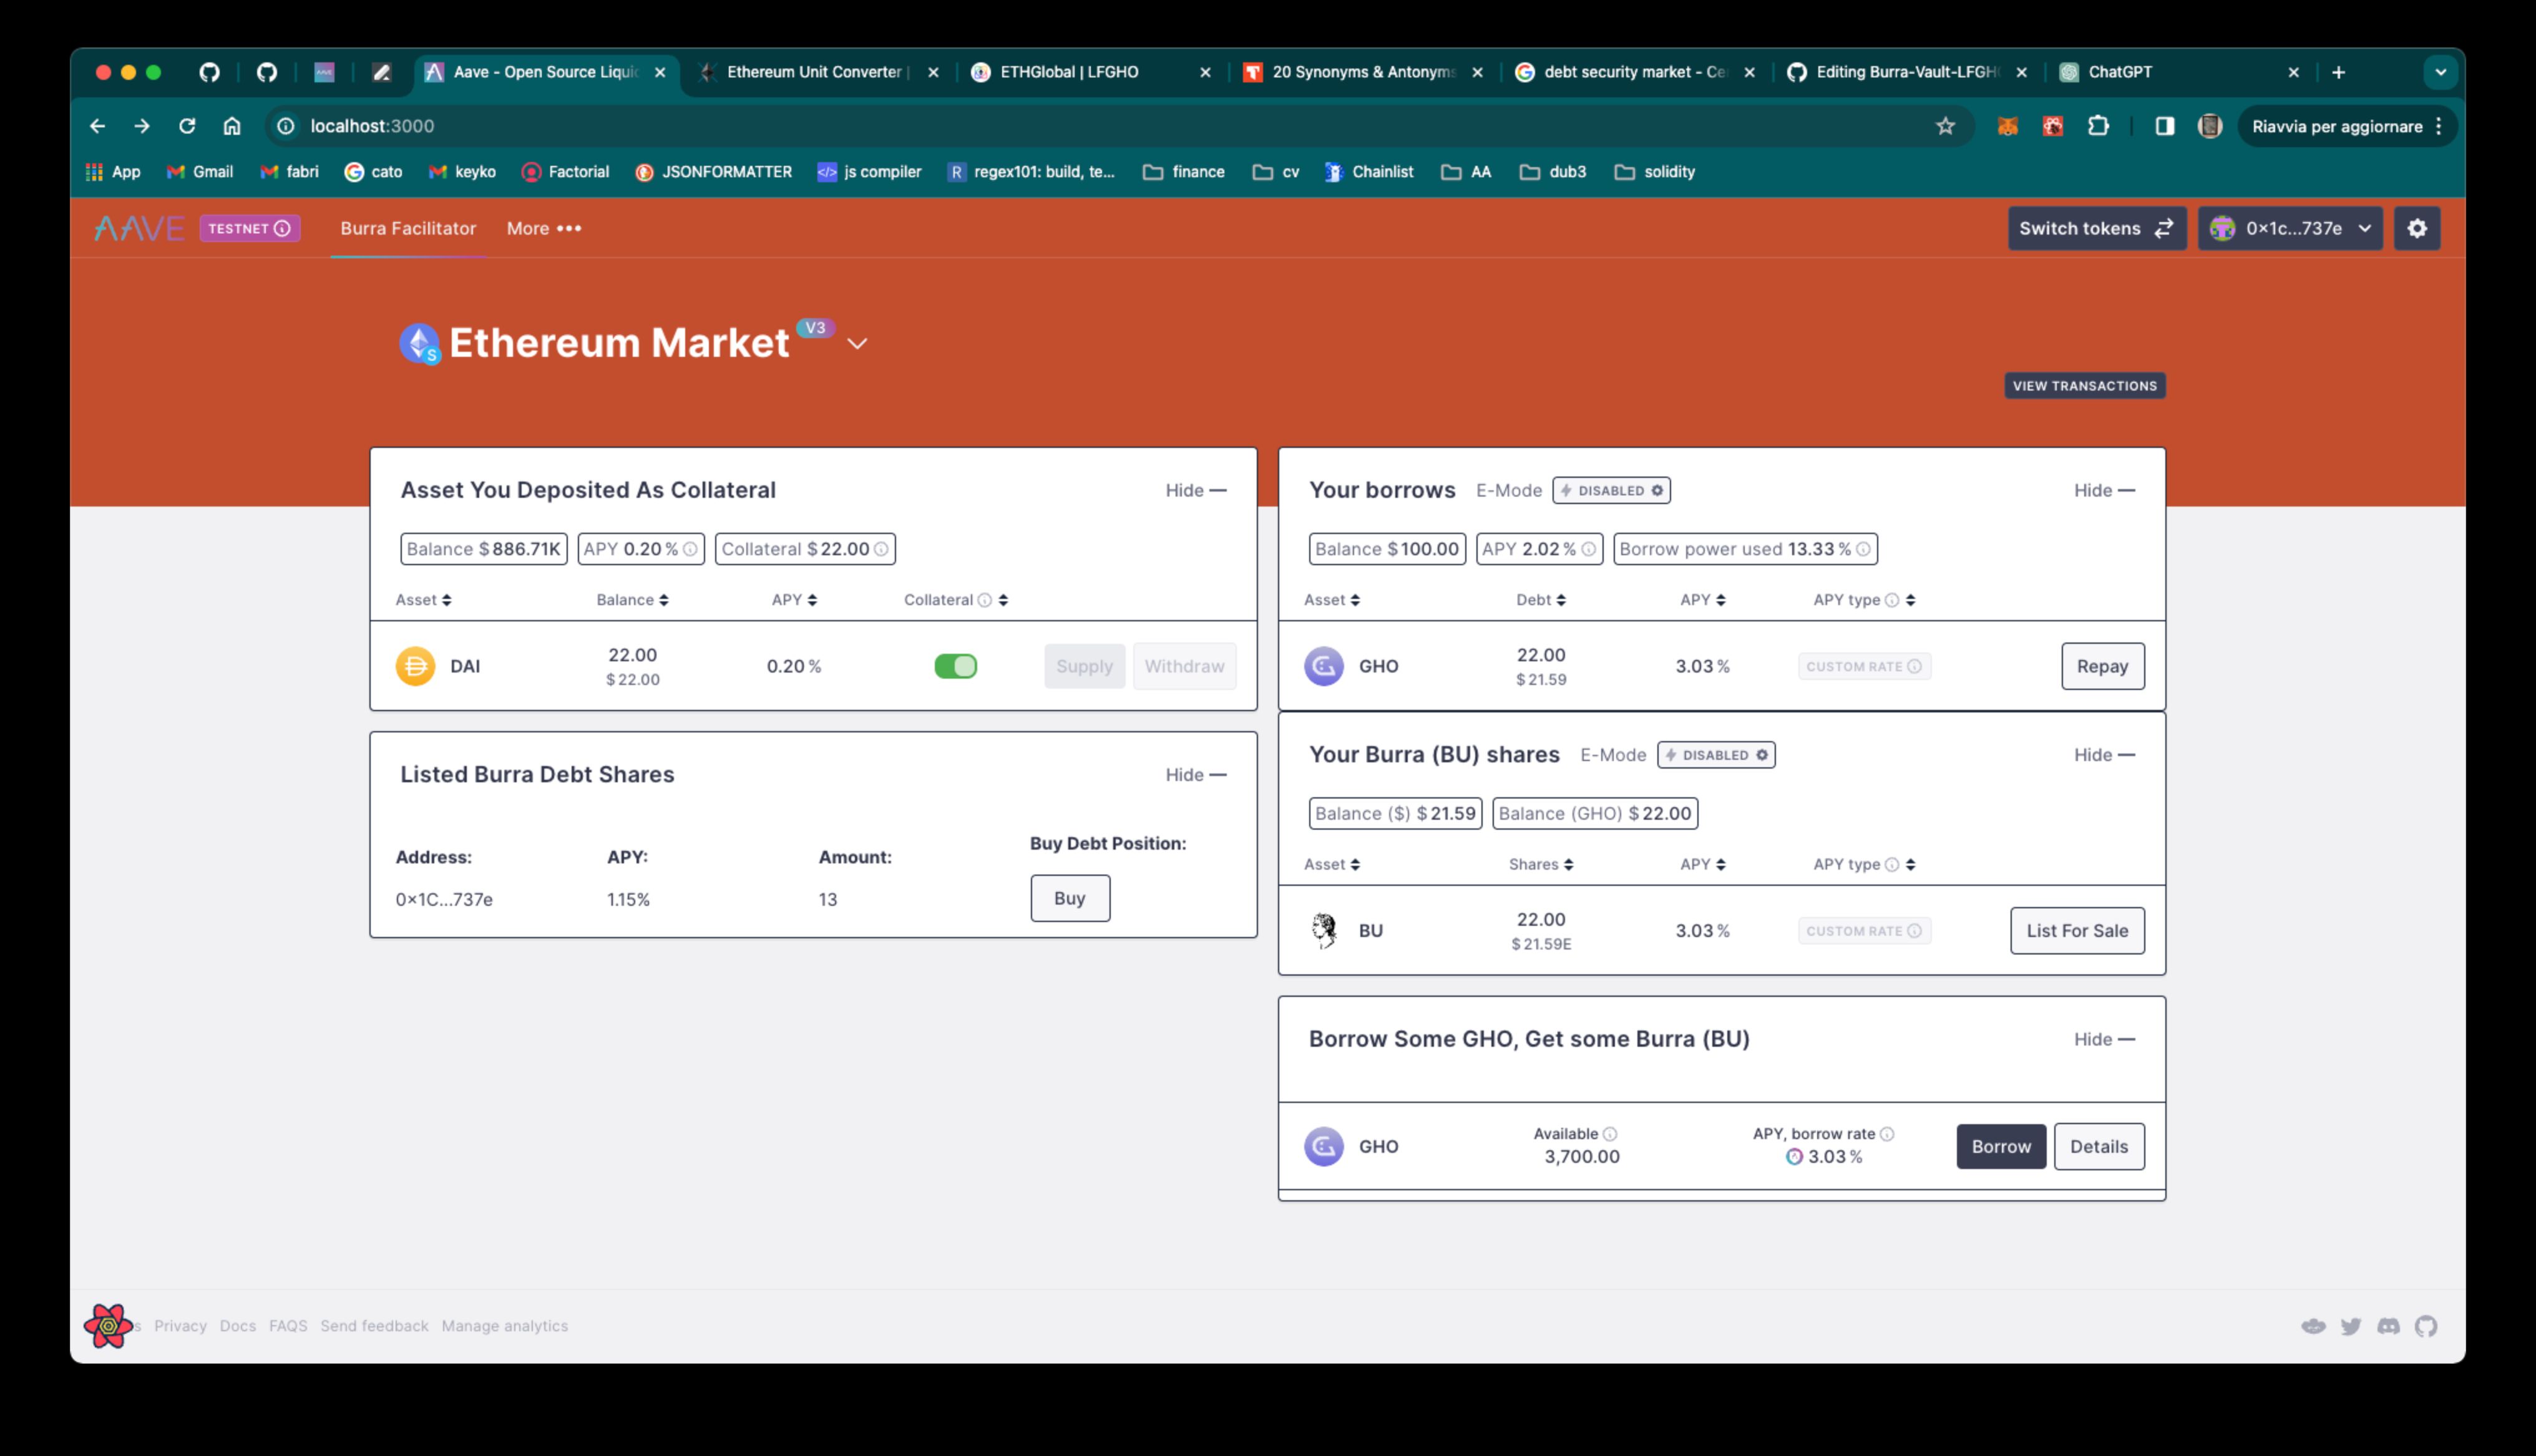Open Lens icon in footer
Screen dimensions: 2536x1456
(2313, 1326)
